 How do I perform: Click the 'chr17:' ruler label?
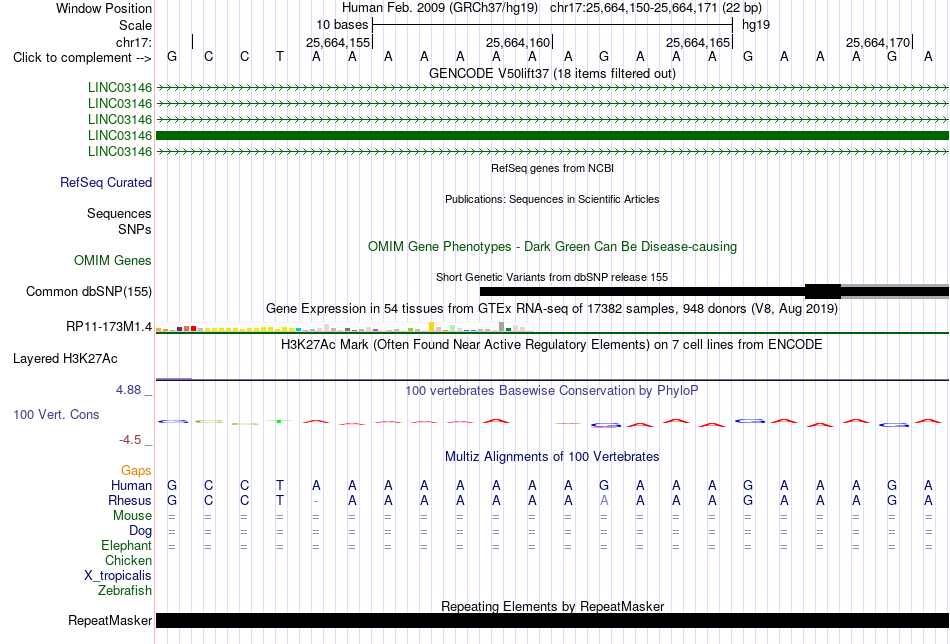click(x=134, y=42)
